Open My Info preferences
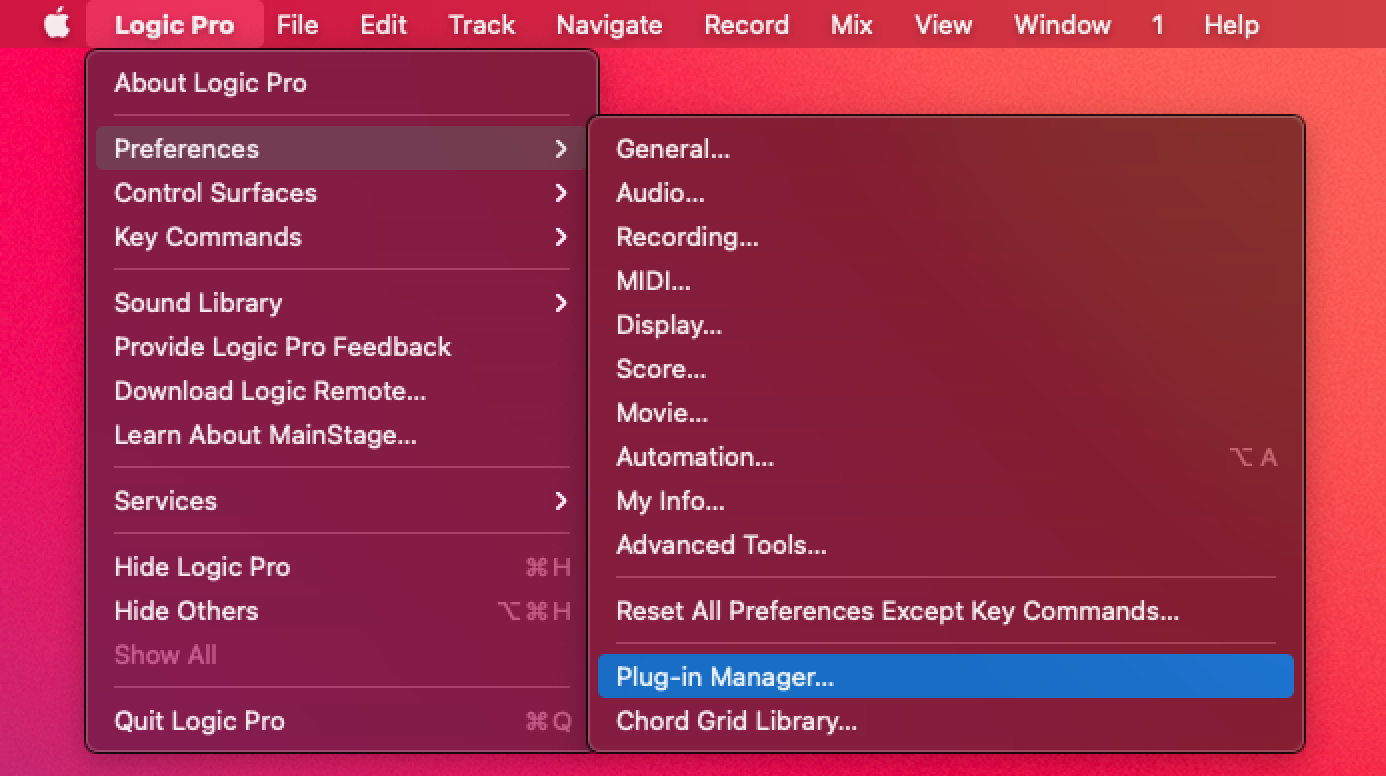 (946, 501)
